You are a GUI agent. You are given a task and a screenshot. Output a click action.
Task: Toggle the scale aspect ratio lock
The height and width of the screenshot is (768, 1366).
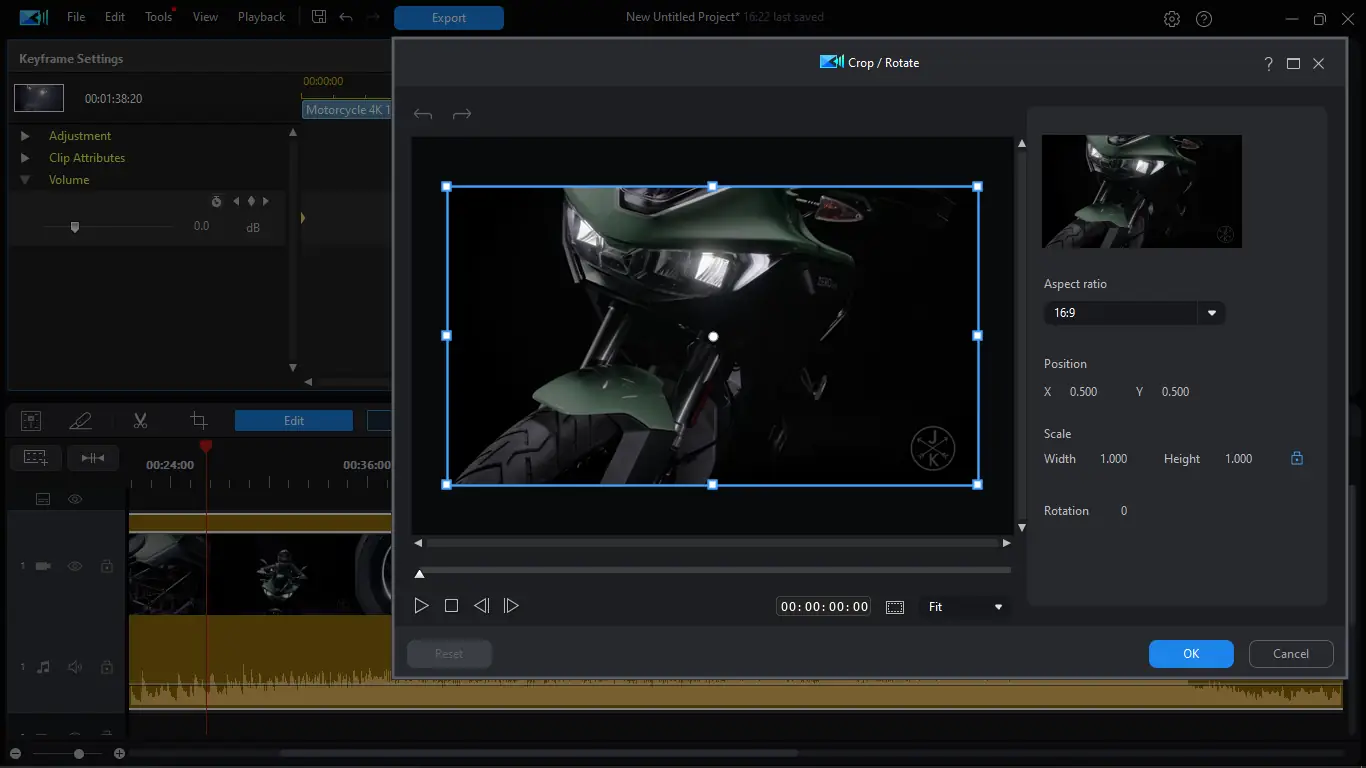coord(1297,459)
